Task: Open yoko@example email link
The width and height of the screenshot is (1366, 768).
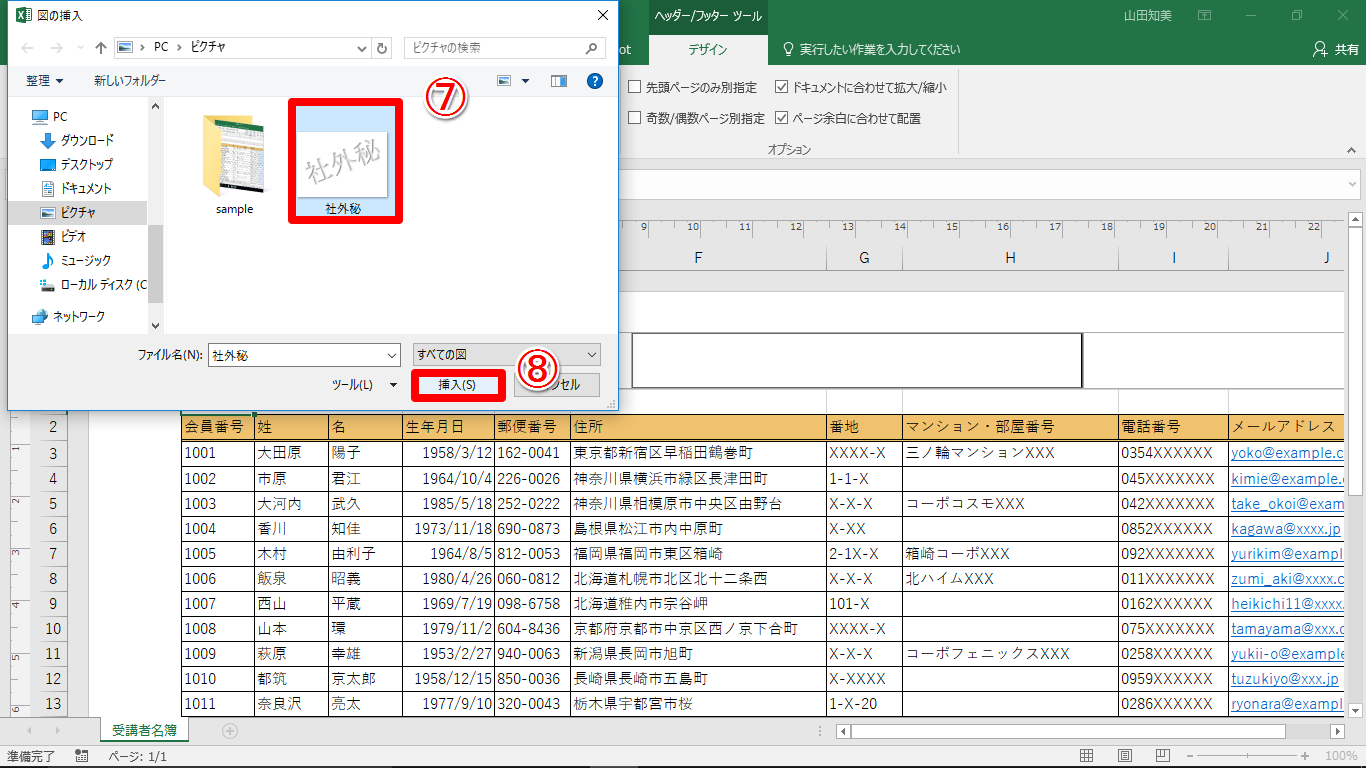Action: [1287, 453]
